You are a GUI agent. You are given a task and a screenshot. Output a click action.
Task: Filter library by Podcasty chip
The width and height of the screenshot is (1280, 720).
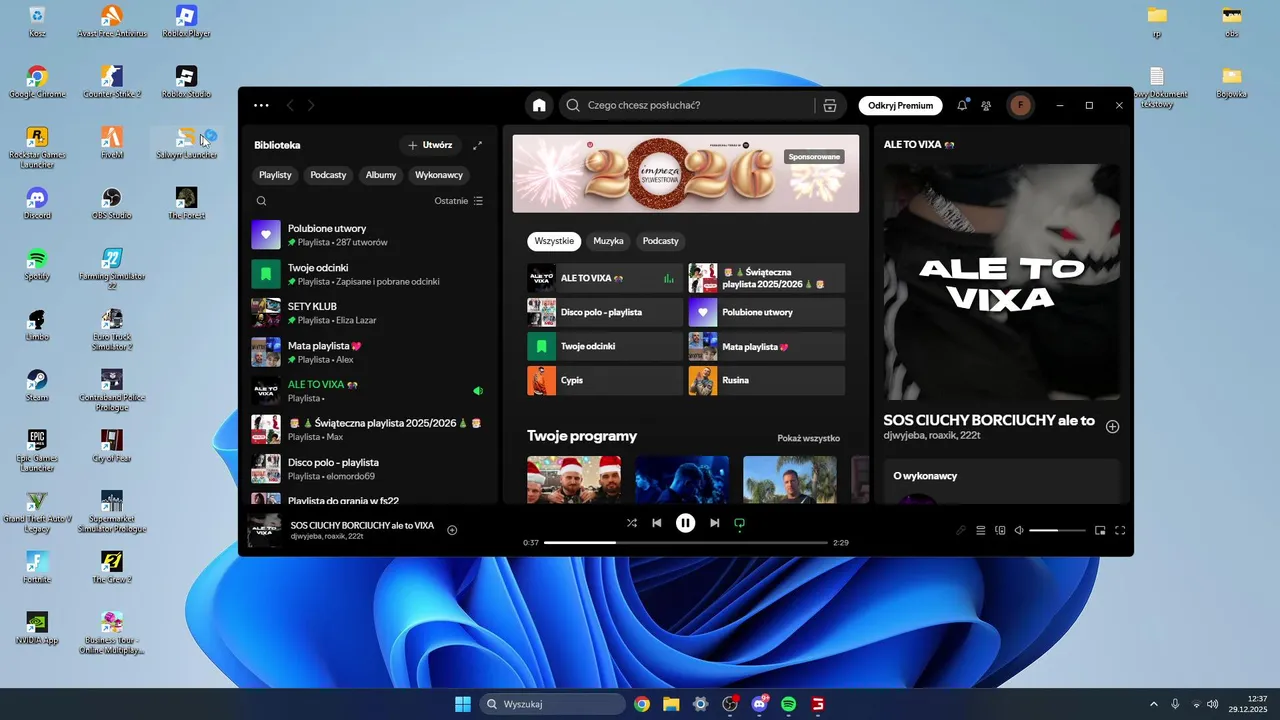pyautogui.click(x=328, y=175)
